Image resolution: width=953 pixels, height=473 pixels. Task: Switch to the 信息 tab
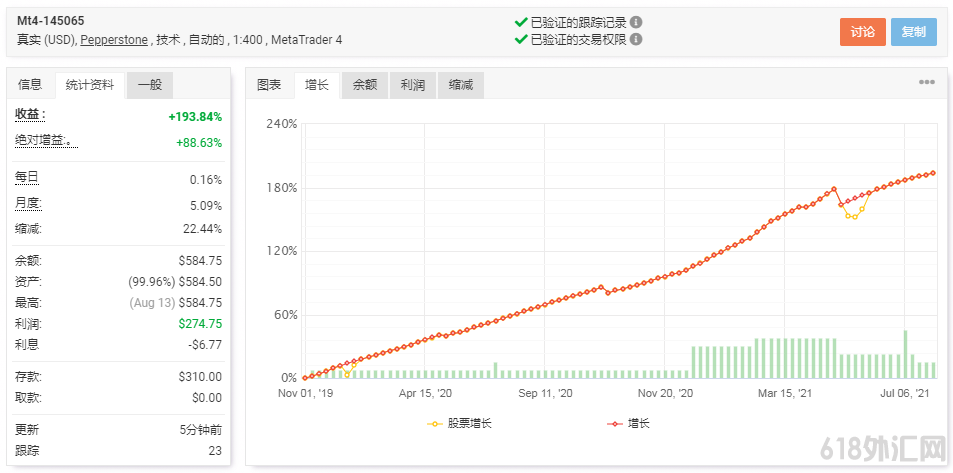(x=30, y=85)
